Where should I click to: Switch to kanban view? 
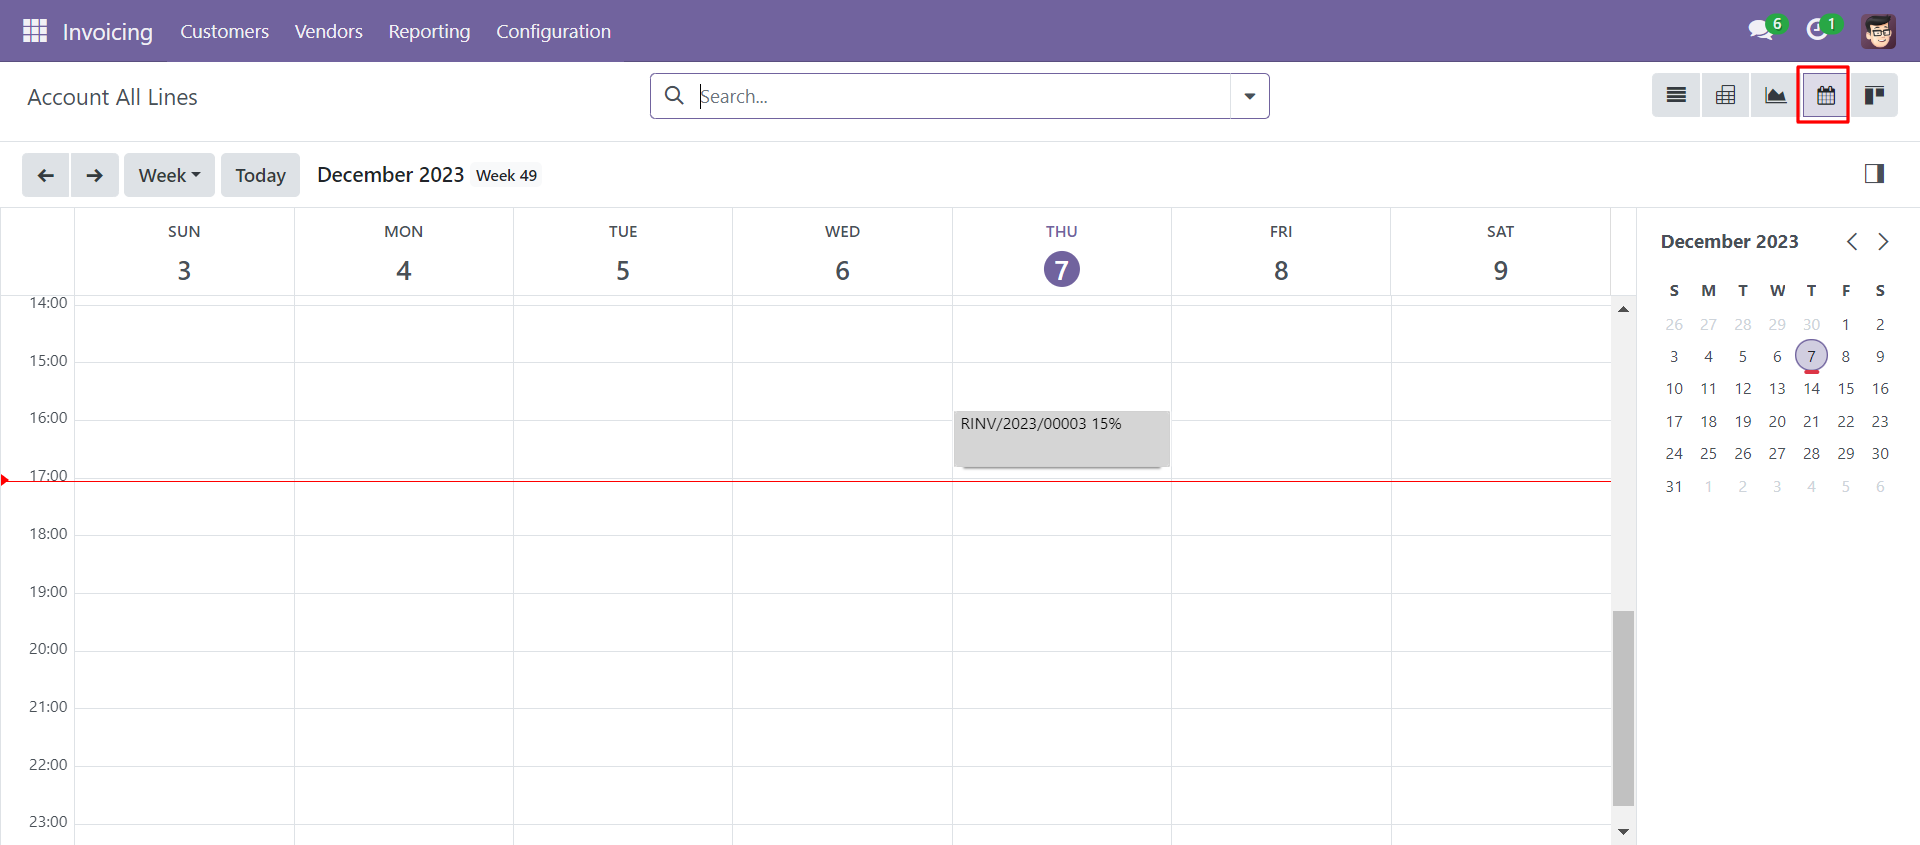tap(1874, 96)
